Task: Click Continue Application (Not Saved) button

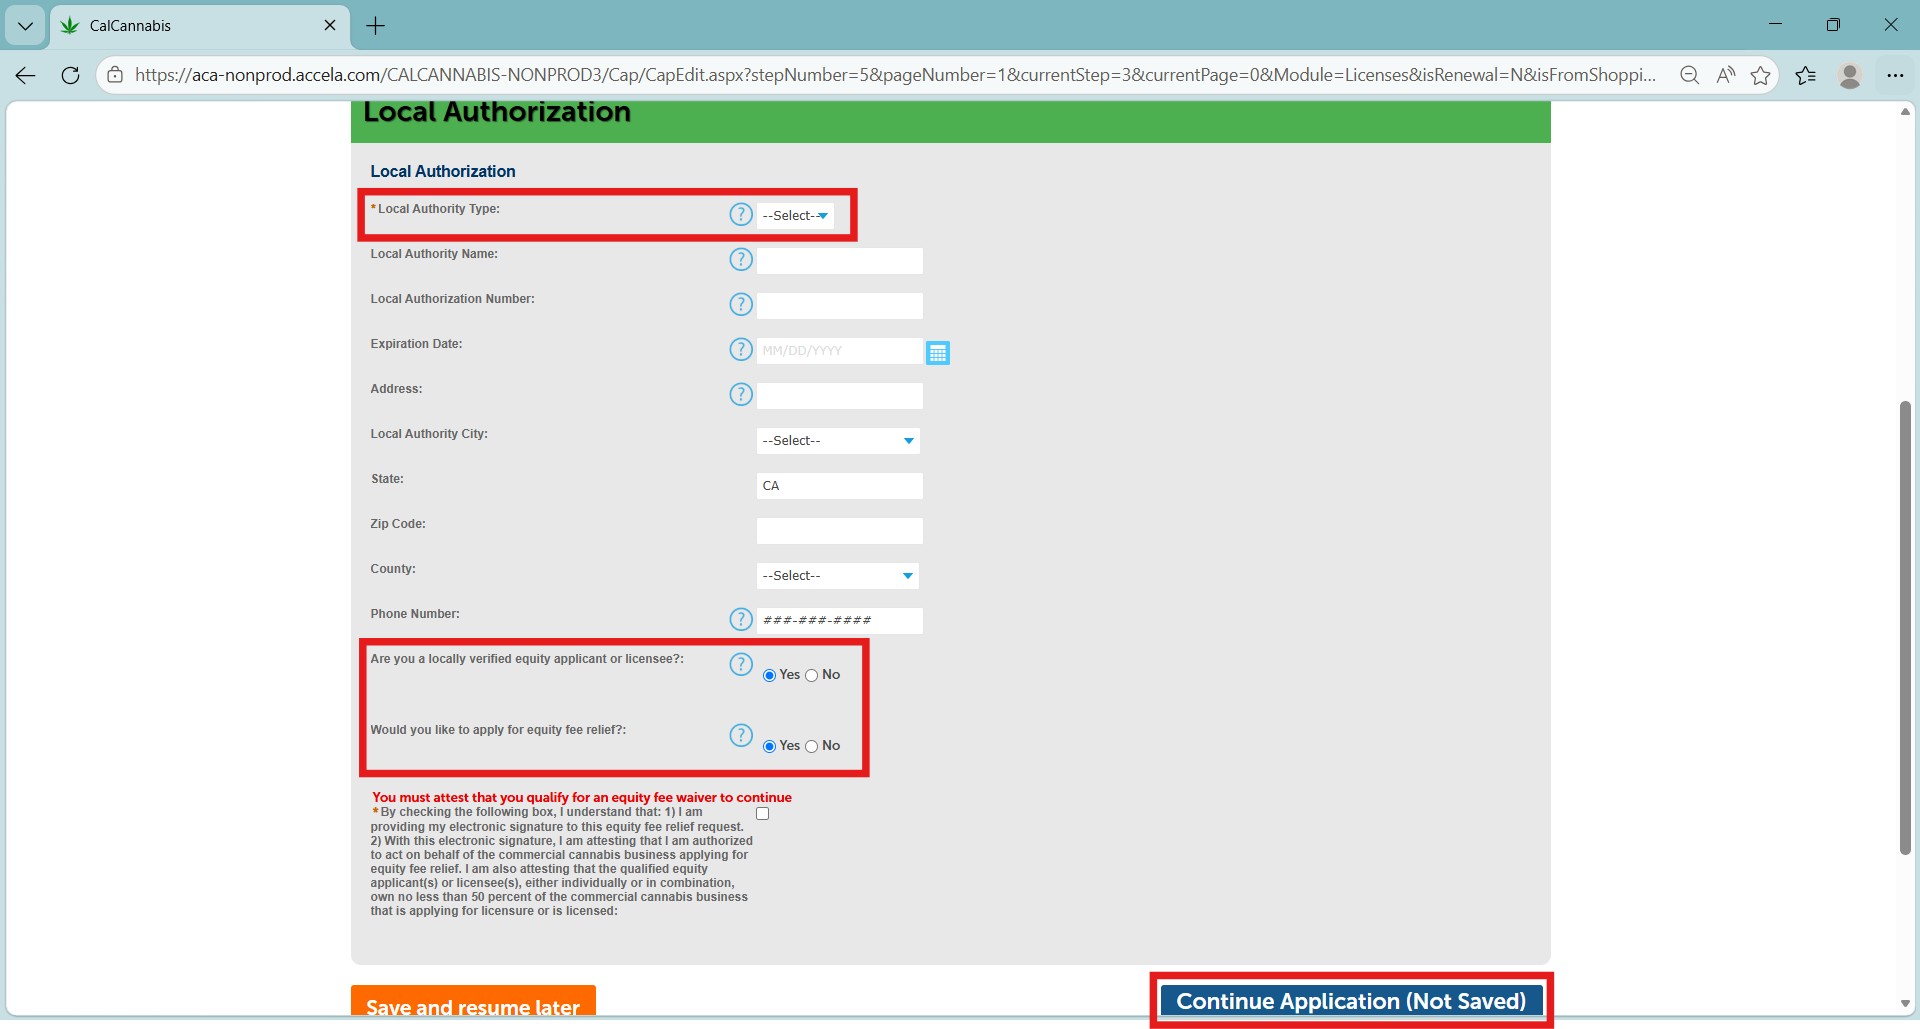Action: point(1351,1001)
